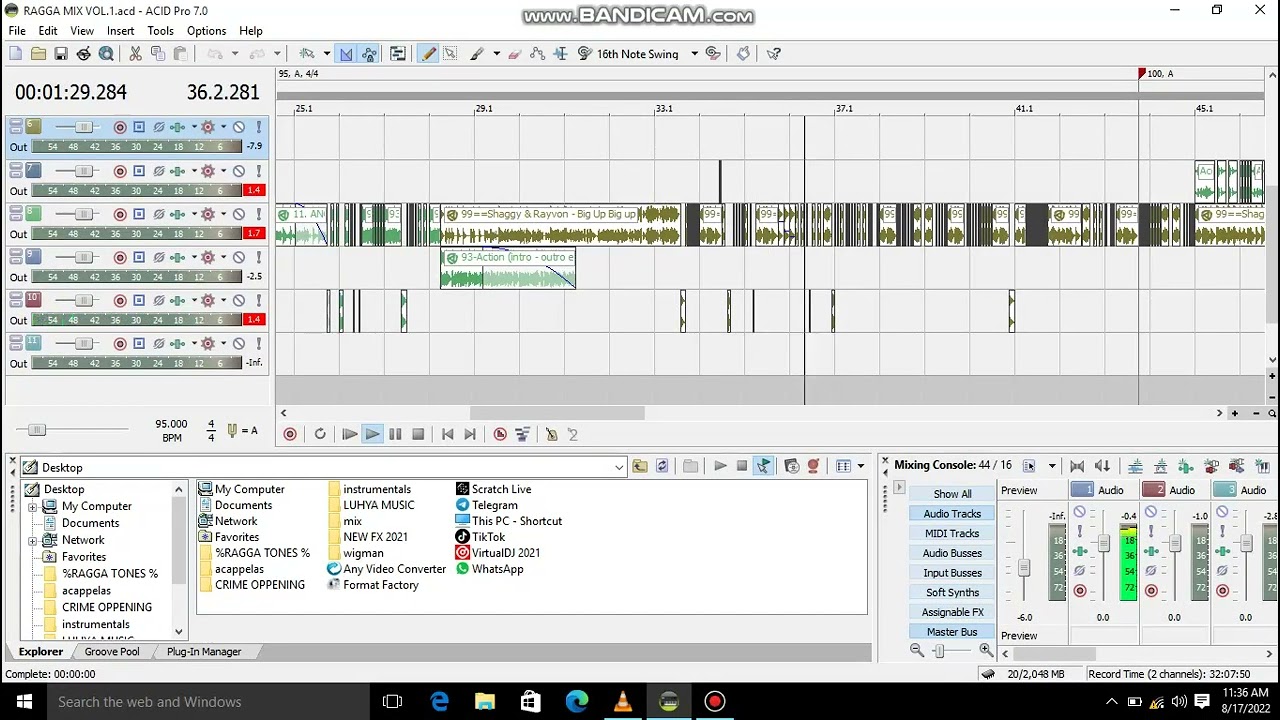Open the Insert menu
This screenshot has width=1280, height=720.
coord(121,31)
